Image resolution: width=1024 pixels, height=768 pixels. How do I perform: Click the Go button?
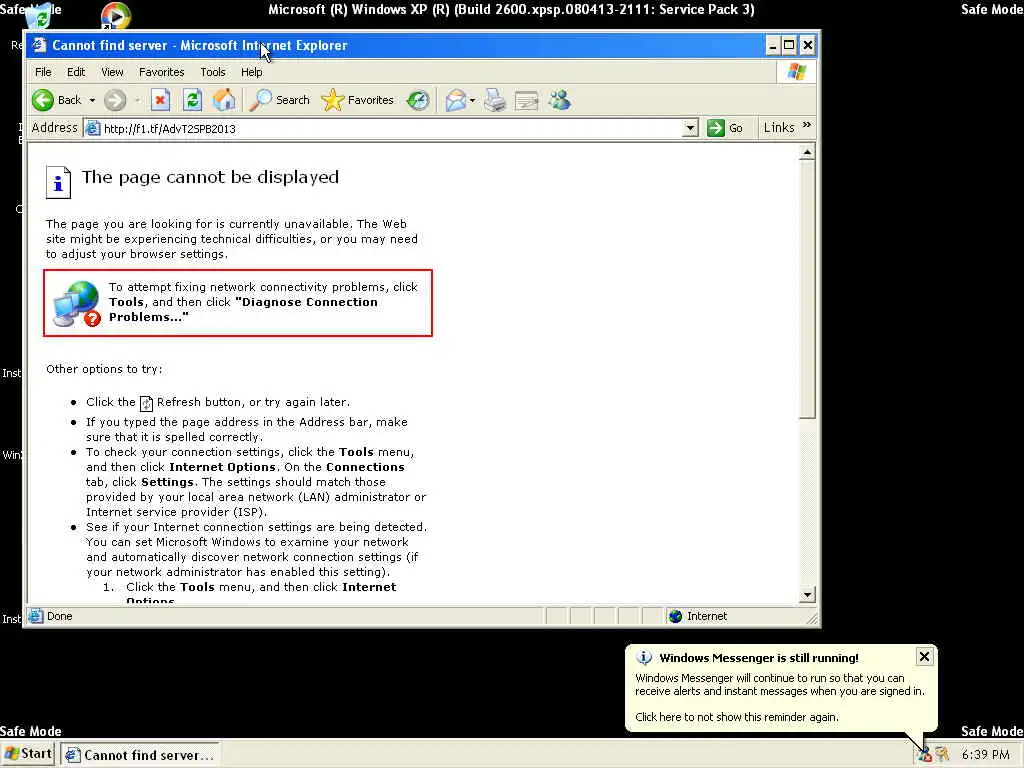pos(725,128)
